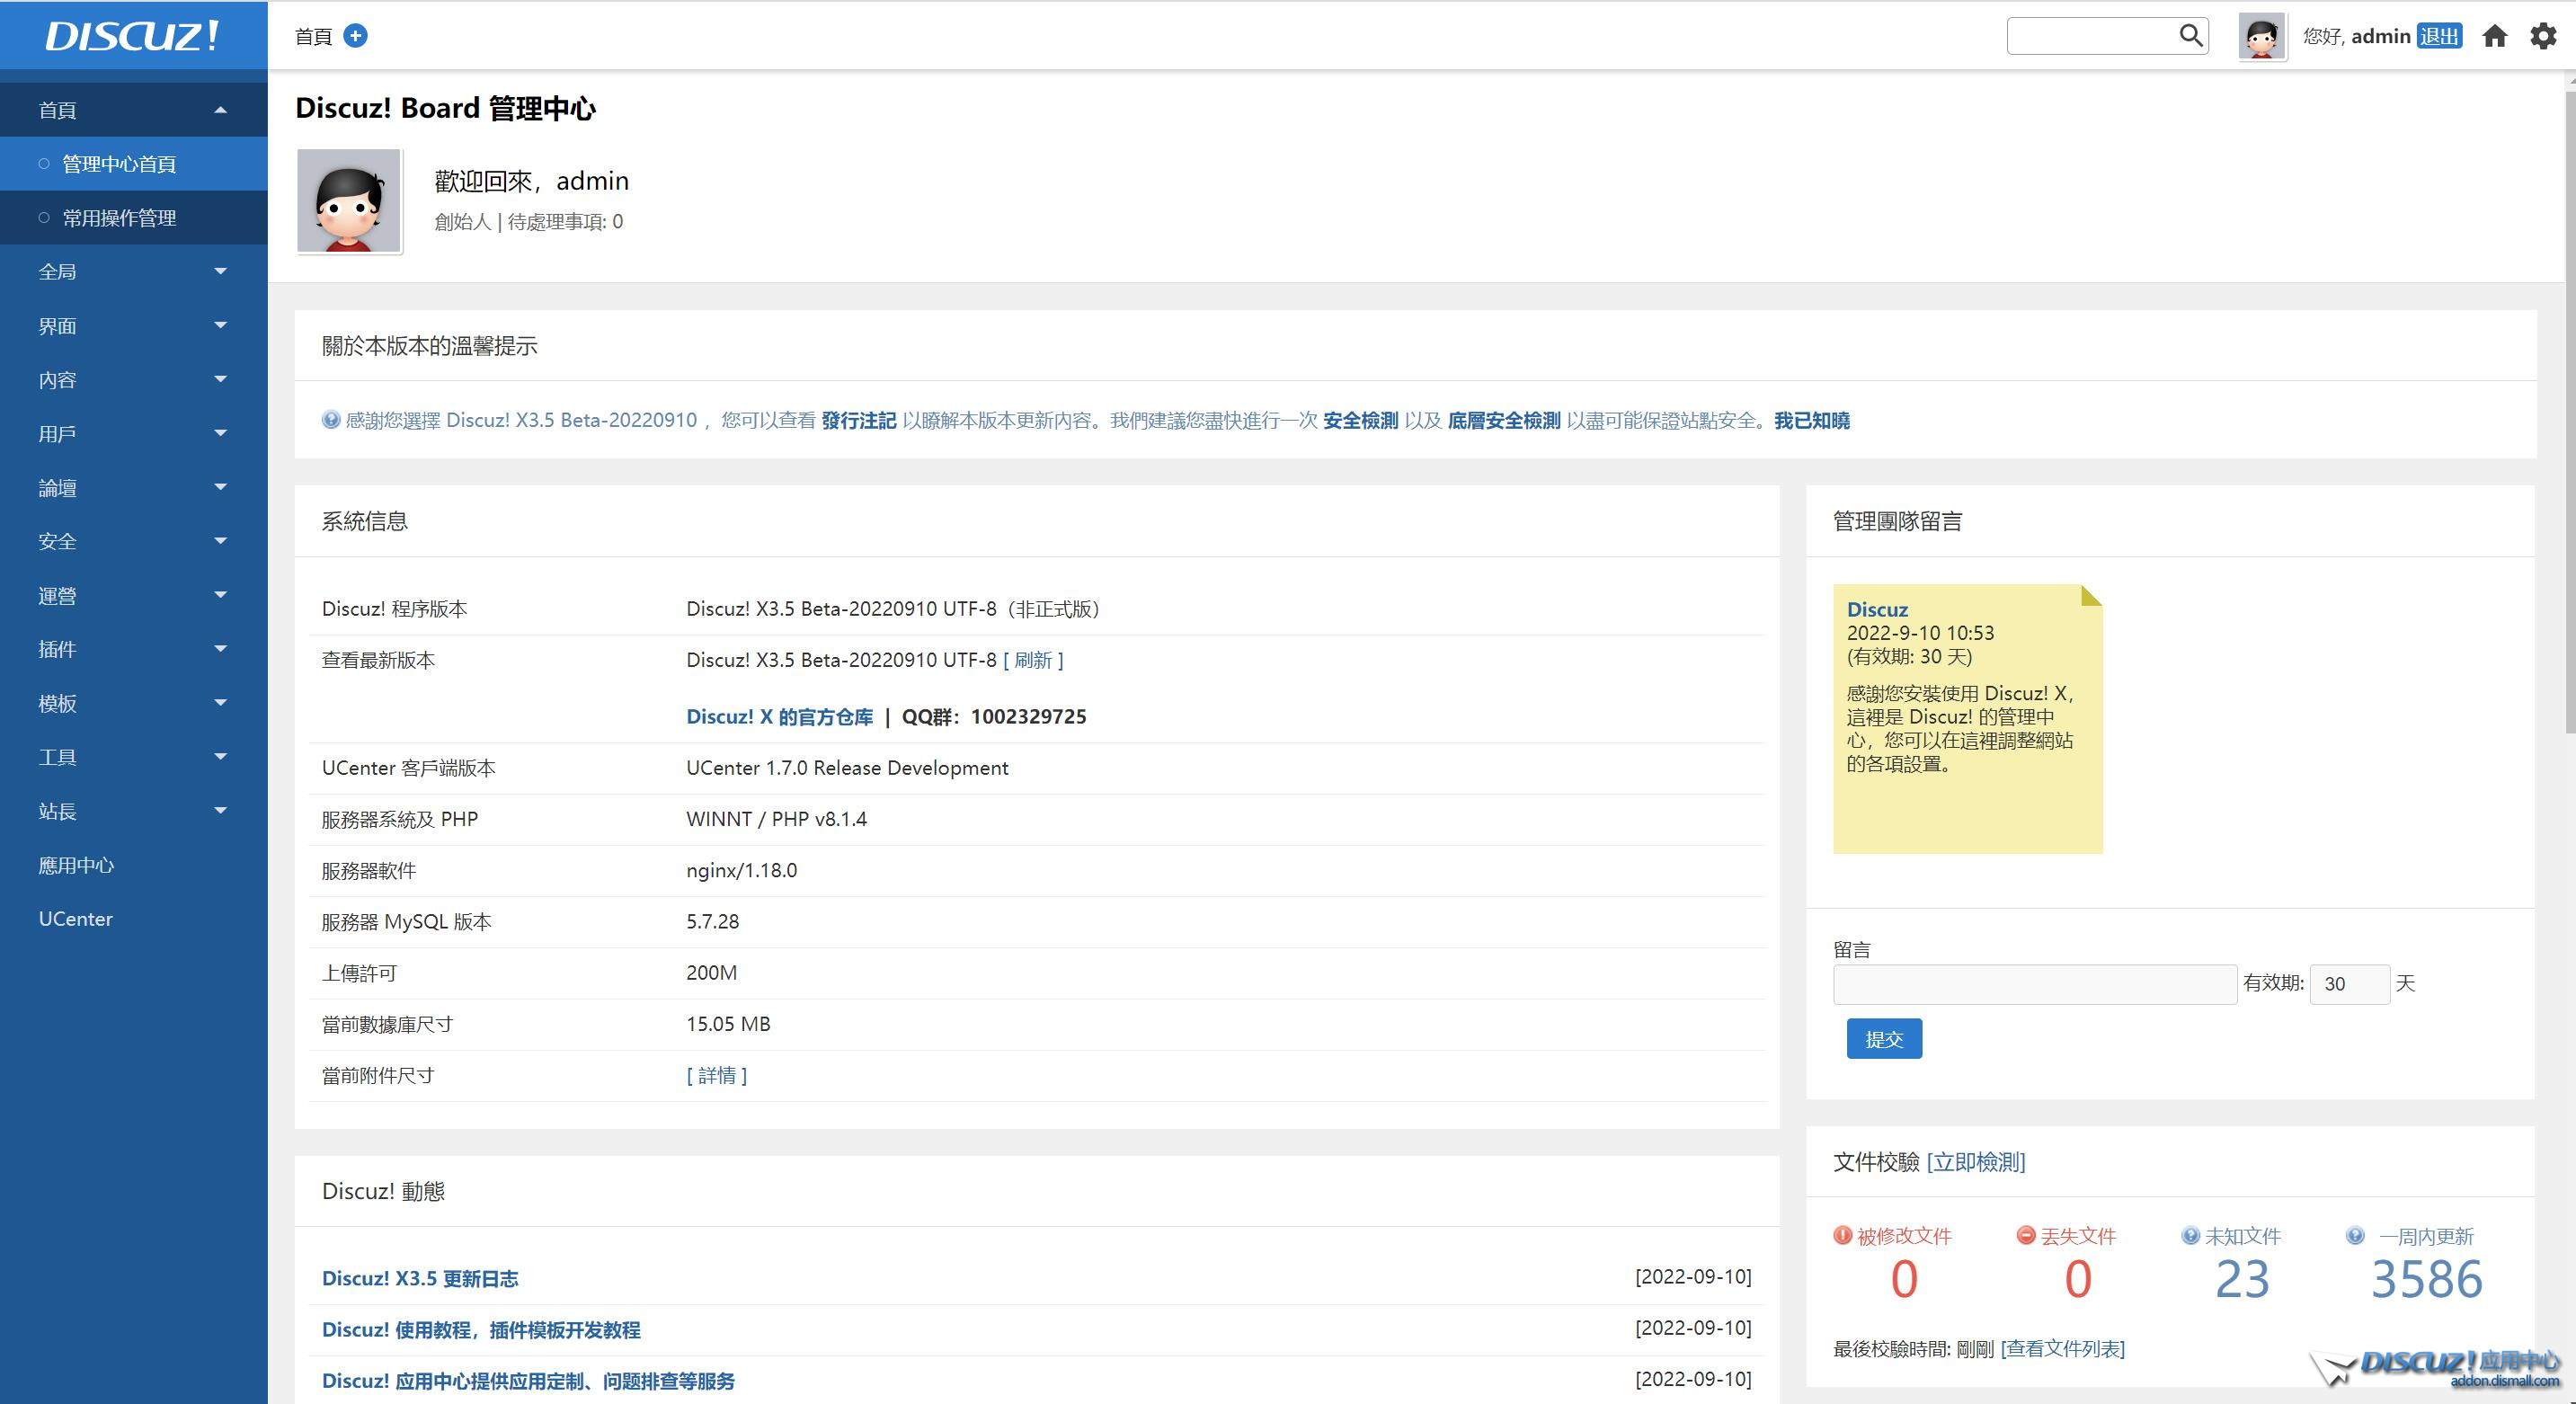Open the settings gear icon in top bar
The image size is (2576, 1404).
[2543, 36]
